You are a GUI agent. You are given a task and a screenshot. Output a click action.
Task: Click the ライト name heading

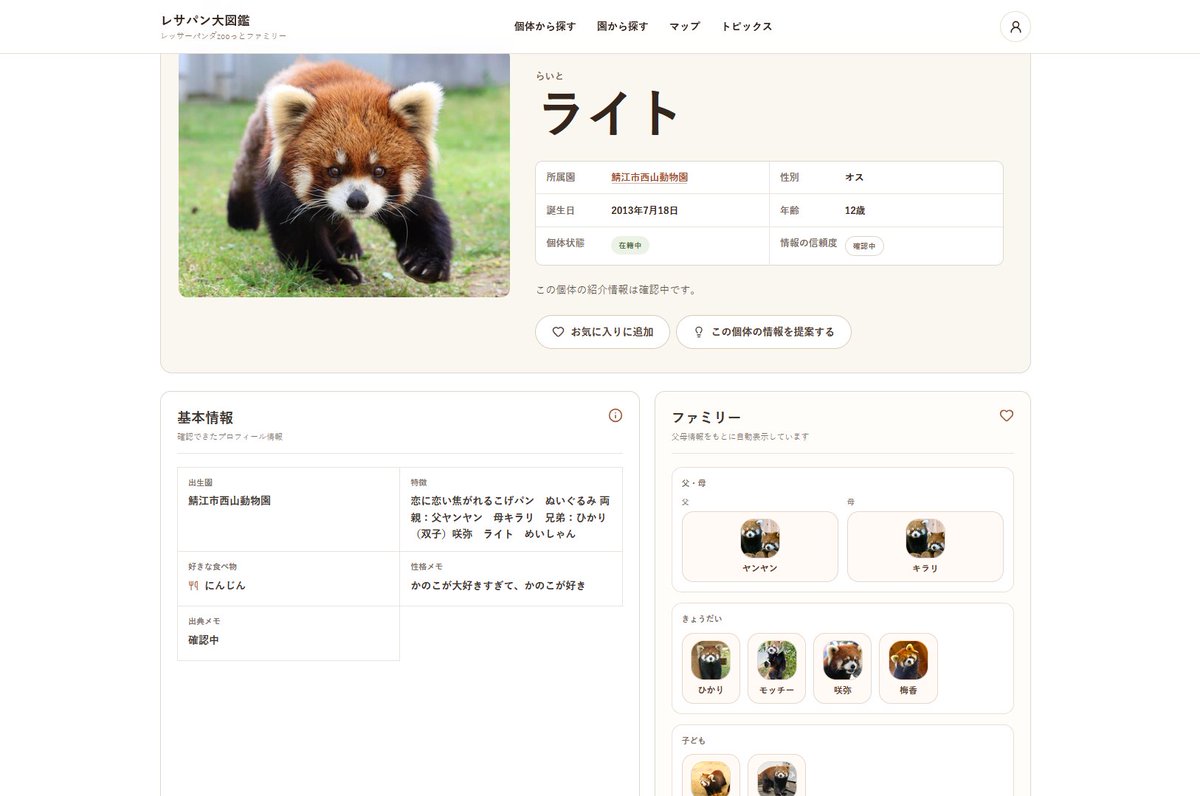point(610,113)
